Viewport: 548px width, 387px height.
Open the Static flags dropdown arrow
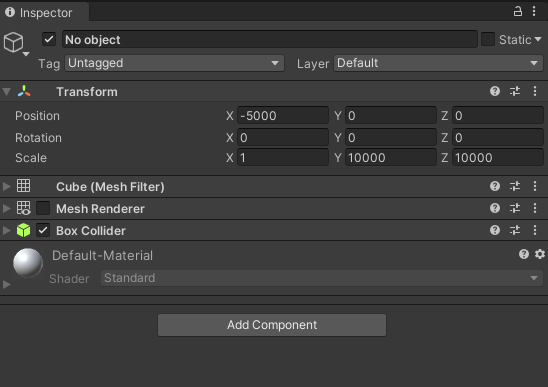click(538, 39)
